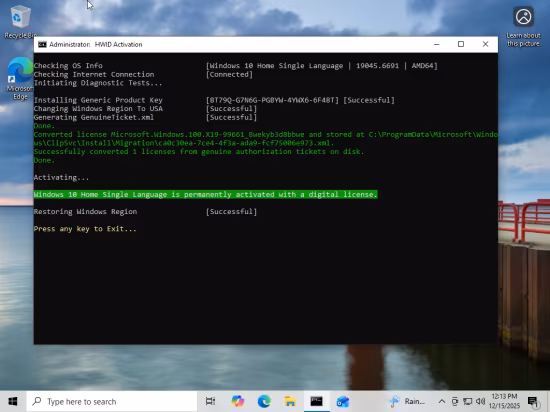The image size is (550, 412).
Task: Close the HWID Activation window
Action: click(485, 45)
